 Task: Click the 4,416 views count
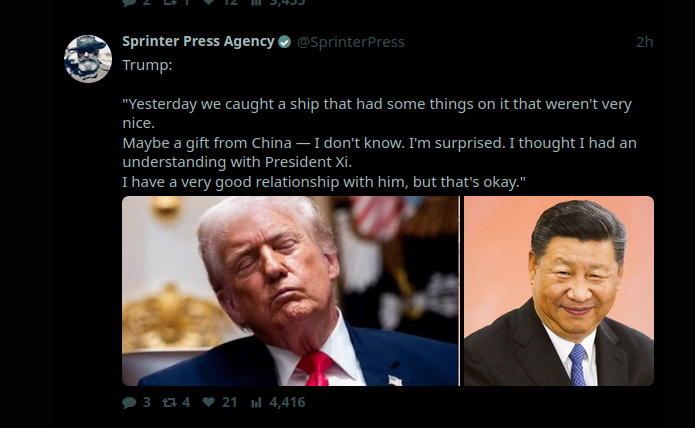click(x=287, y=402)
